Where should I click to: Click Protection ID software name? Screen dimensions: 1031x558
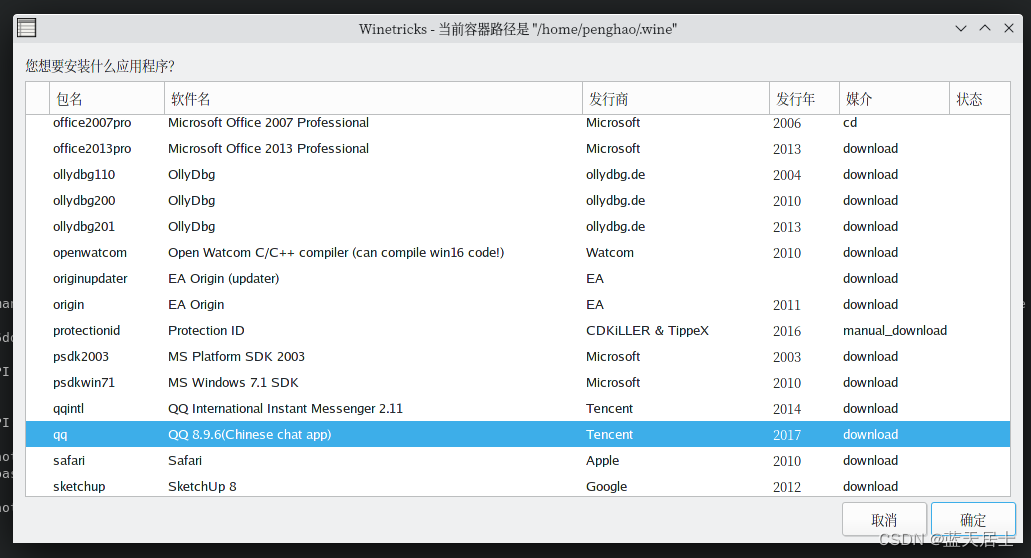[x=206, y=331]
